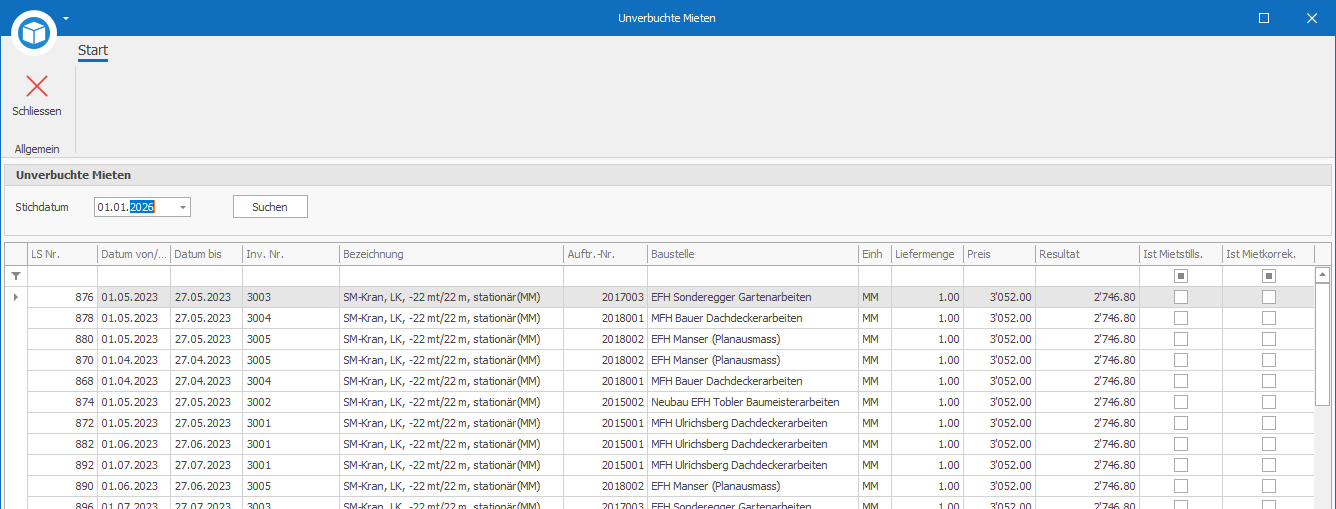Select the Start ribbon tab
Image resolution: width=1336 pixels, height=509 pixels.
click(93, 50)
